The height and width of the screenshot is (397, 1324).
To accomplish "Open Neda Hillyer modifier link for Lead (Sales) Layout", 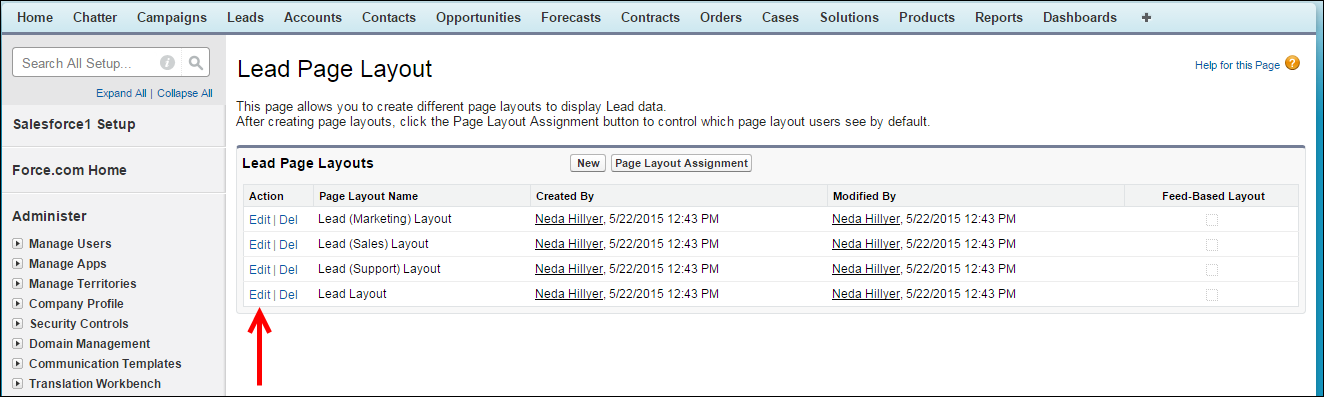I will tap(866, 244).
